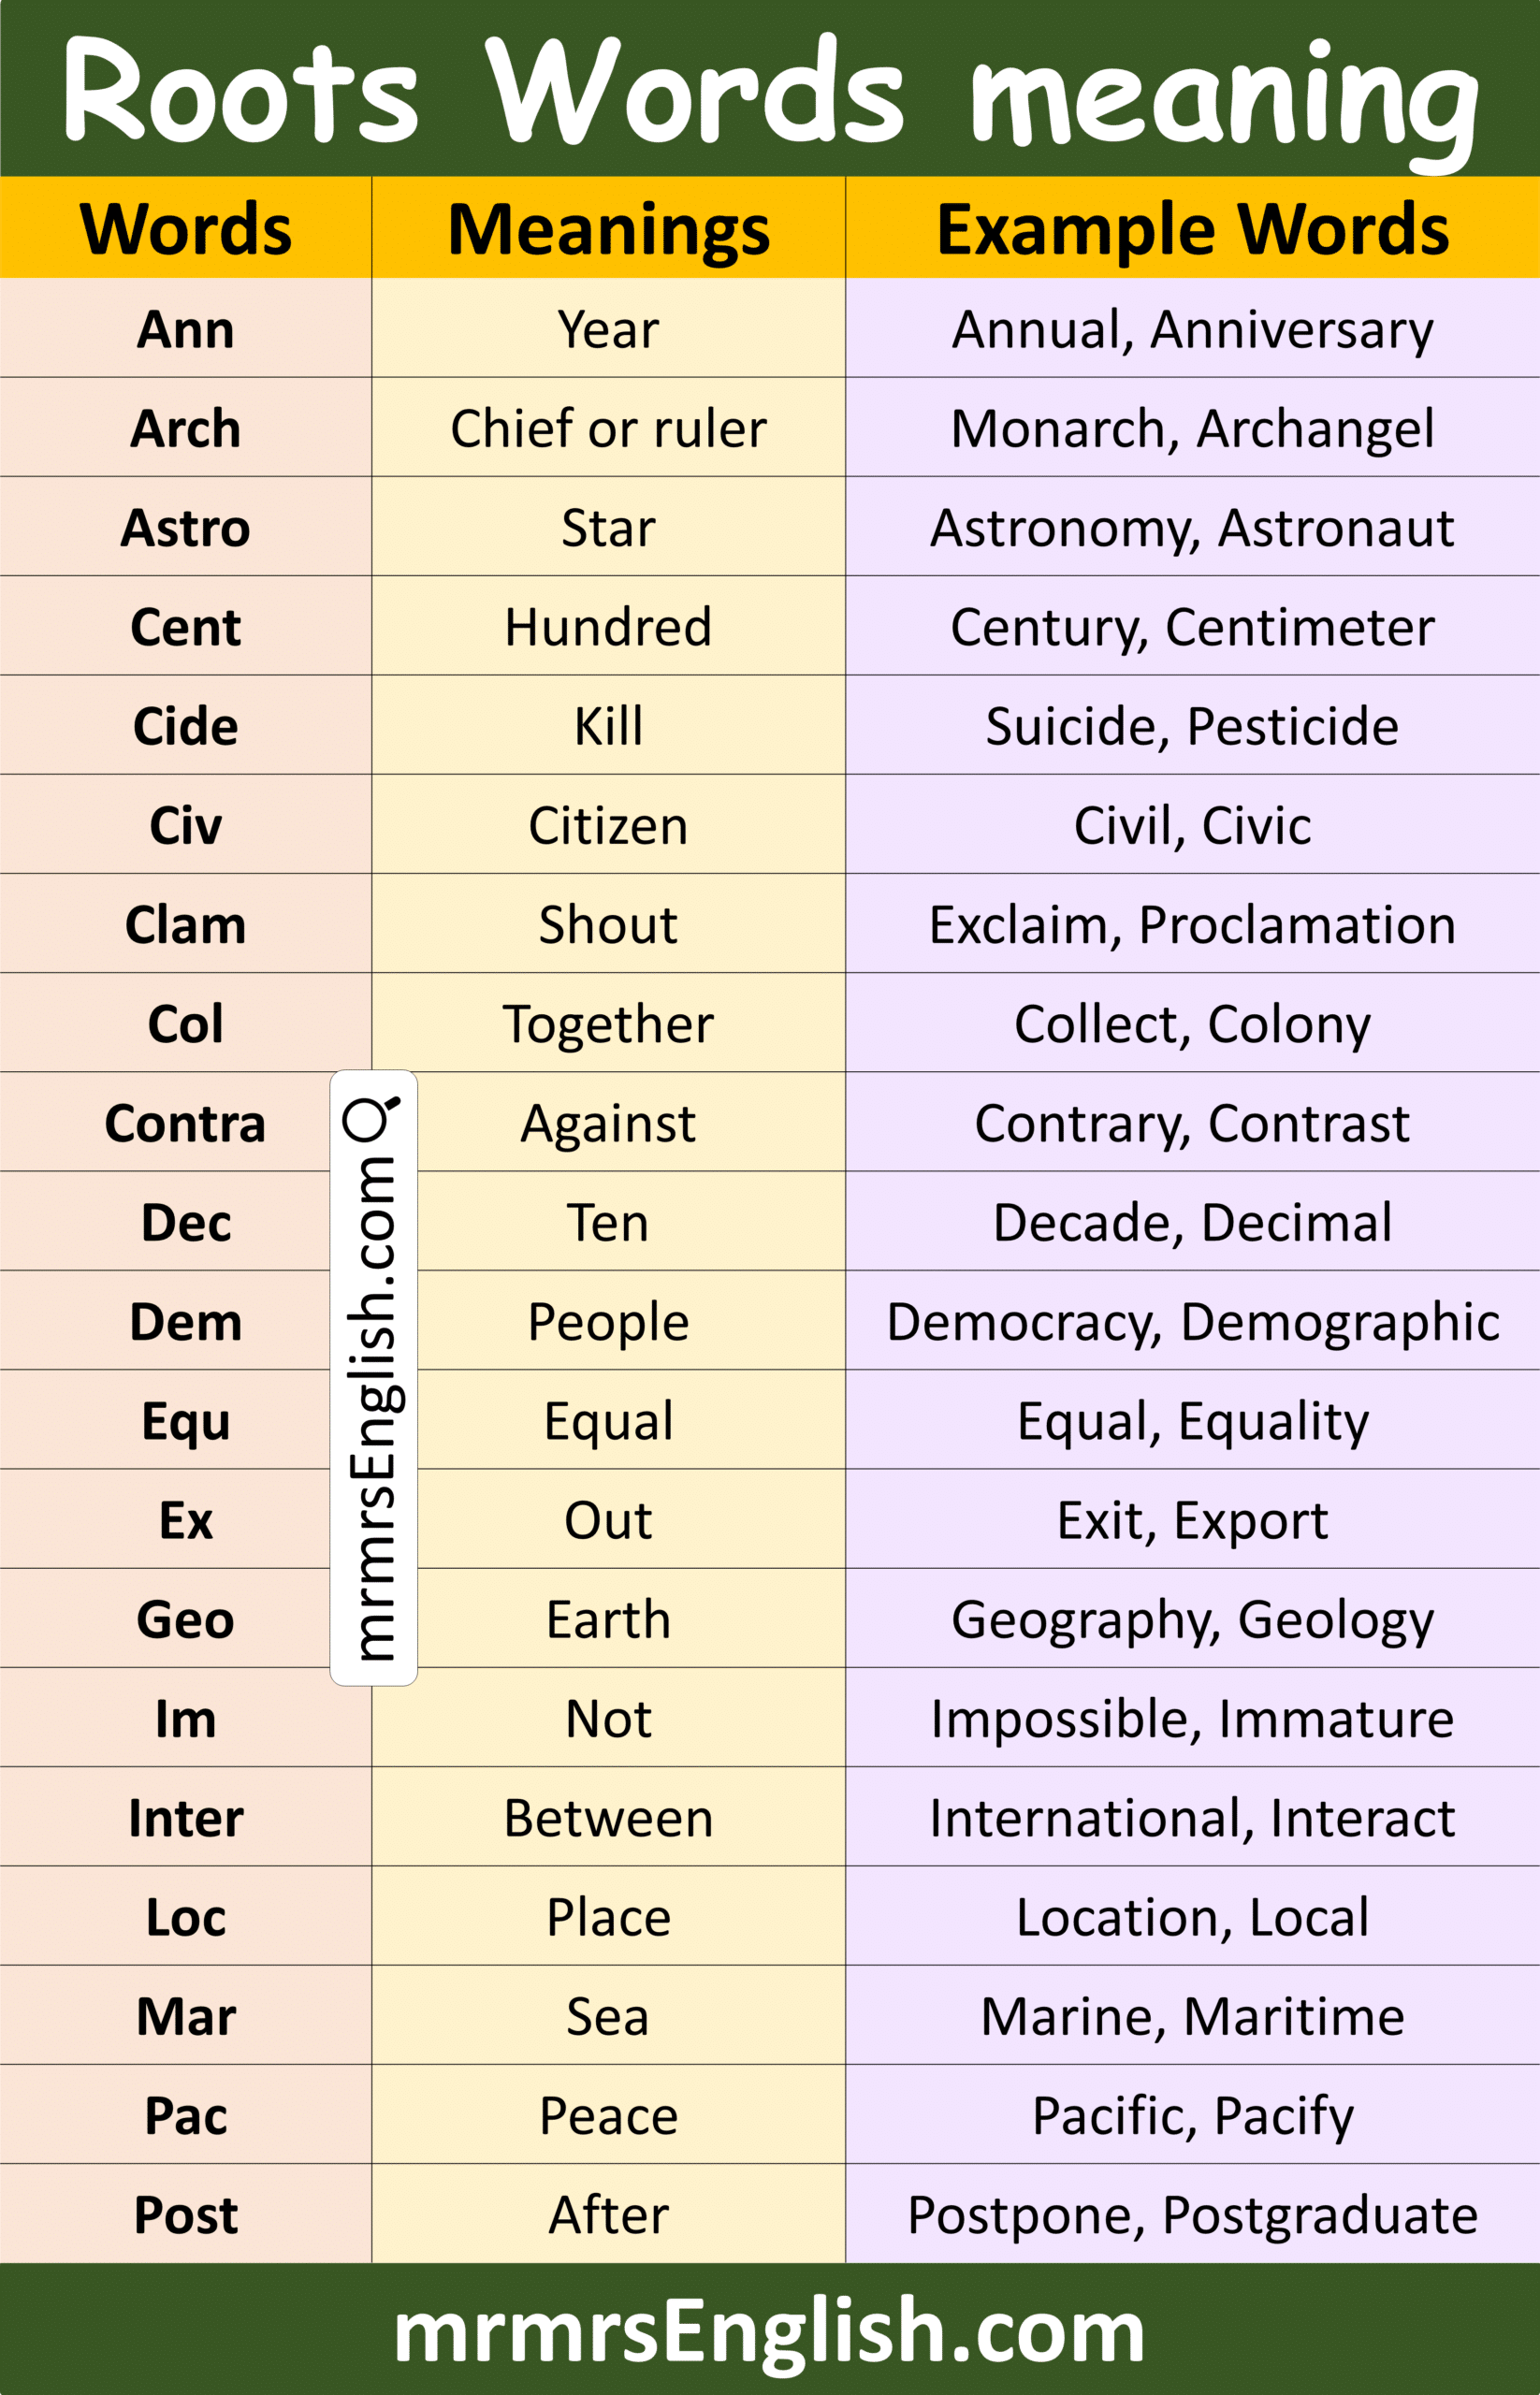Click the mrmrsEnglish.com footer link

point(769,2331)
